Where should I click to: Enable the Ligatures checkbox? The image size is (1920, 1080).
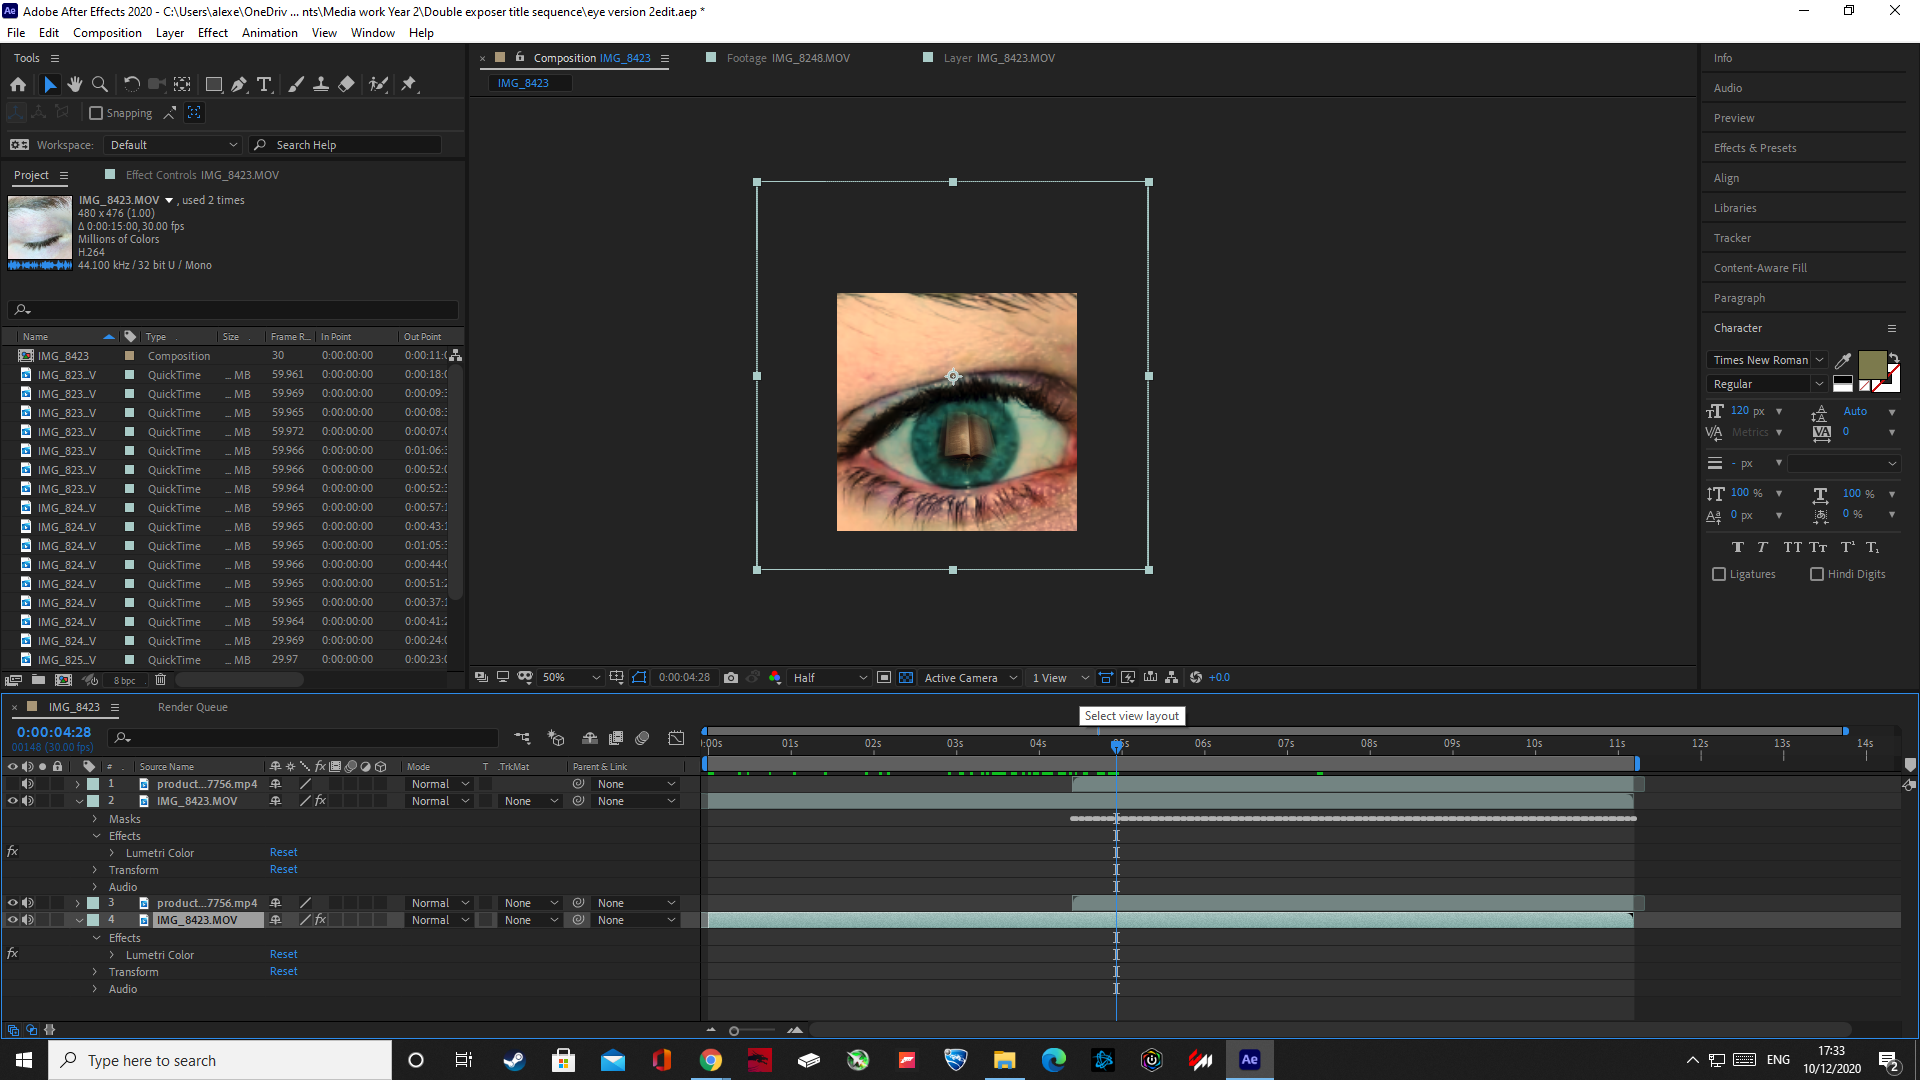1719,574
